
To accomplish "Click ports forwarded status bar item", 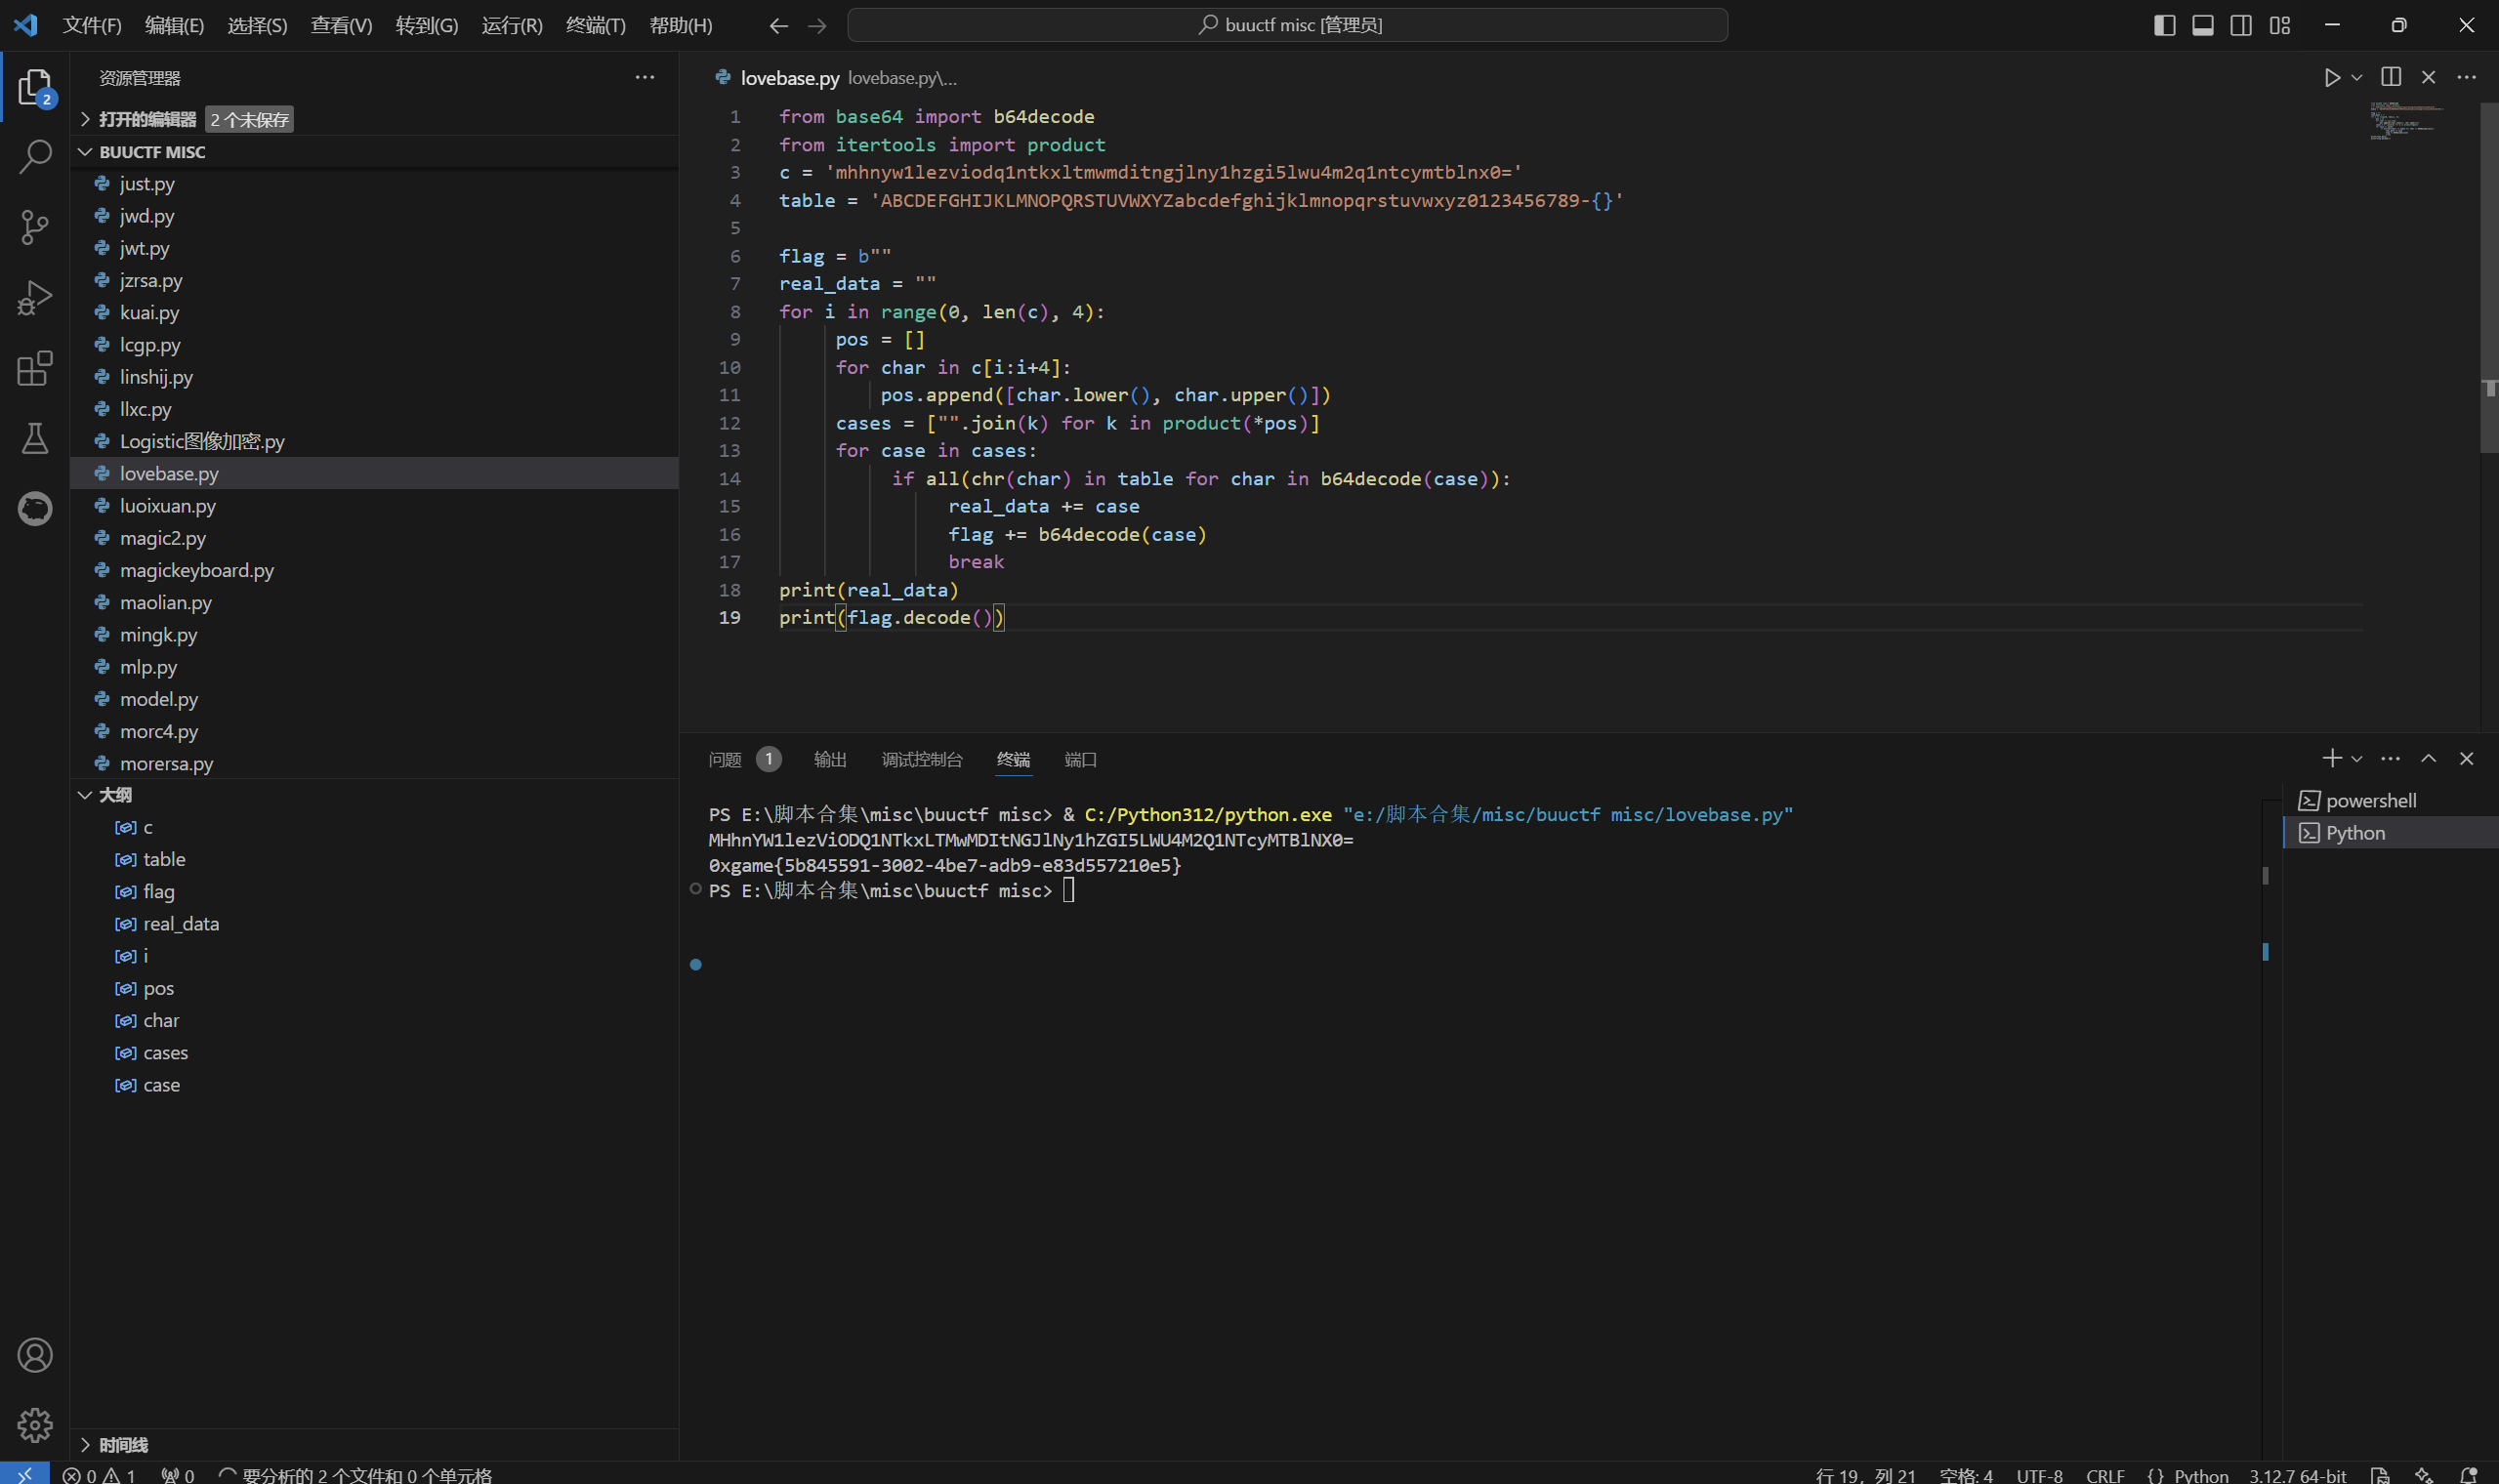I will tap(178, 1475).
